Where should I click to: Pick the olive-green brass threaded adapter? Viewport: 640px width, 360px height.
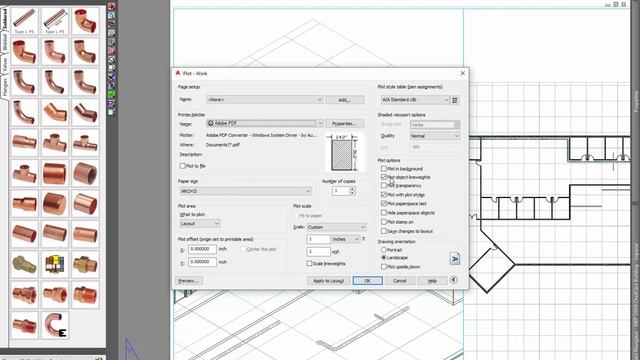[24, 264]
